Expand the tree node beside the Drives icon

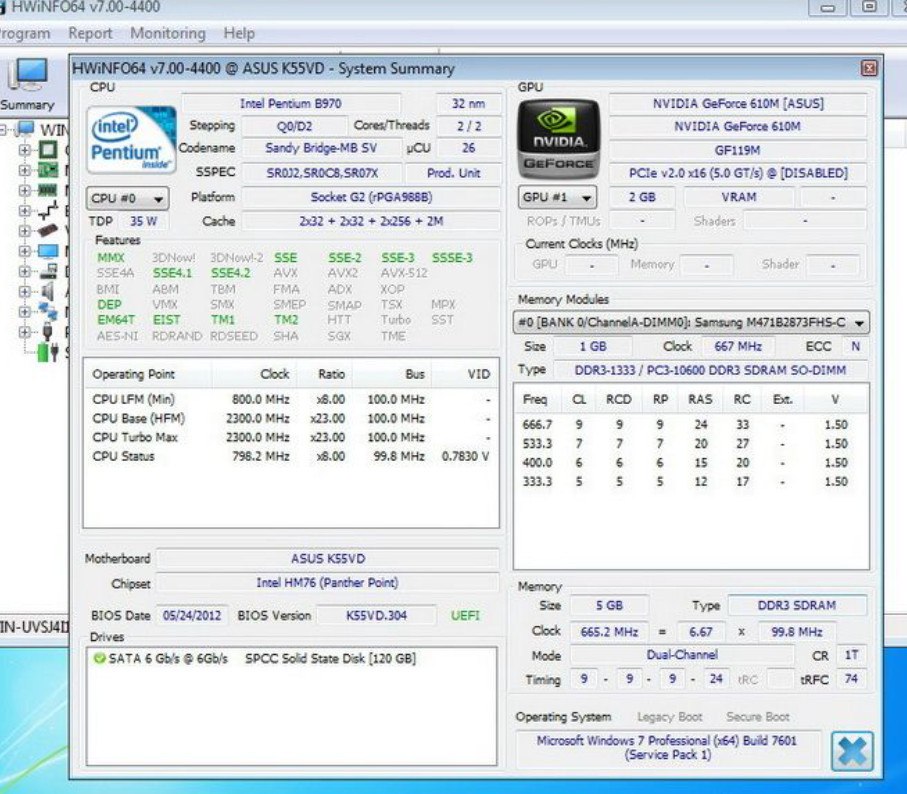(24, 271)
